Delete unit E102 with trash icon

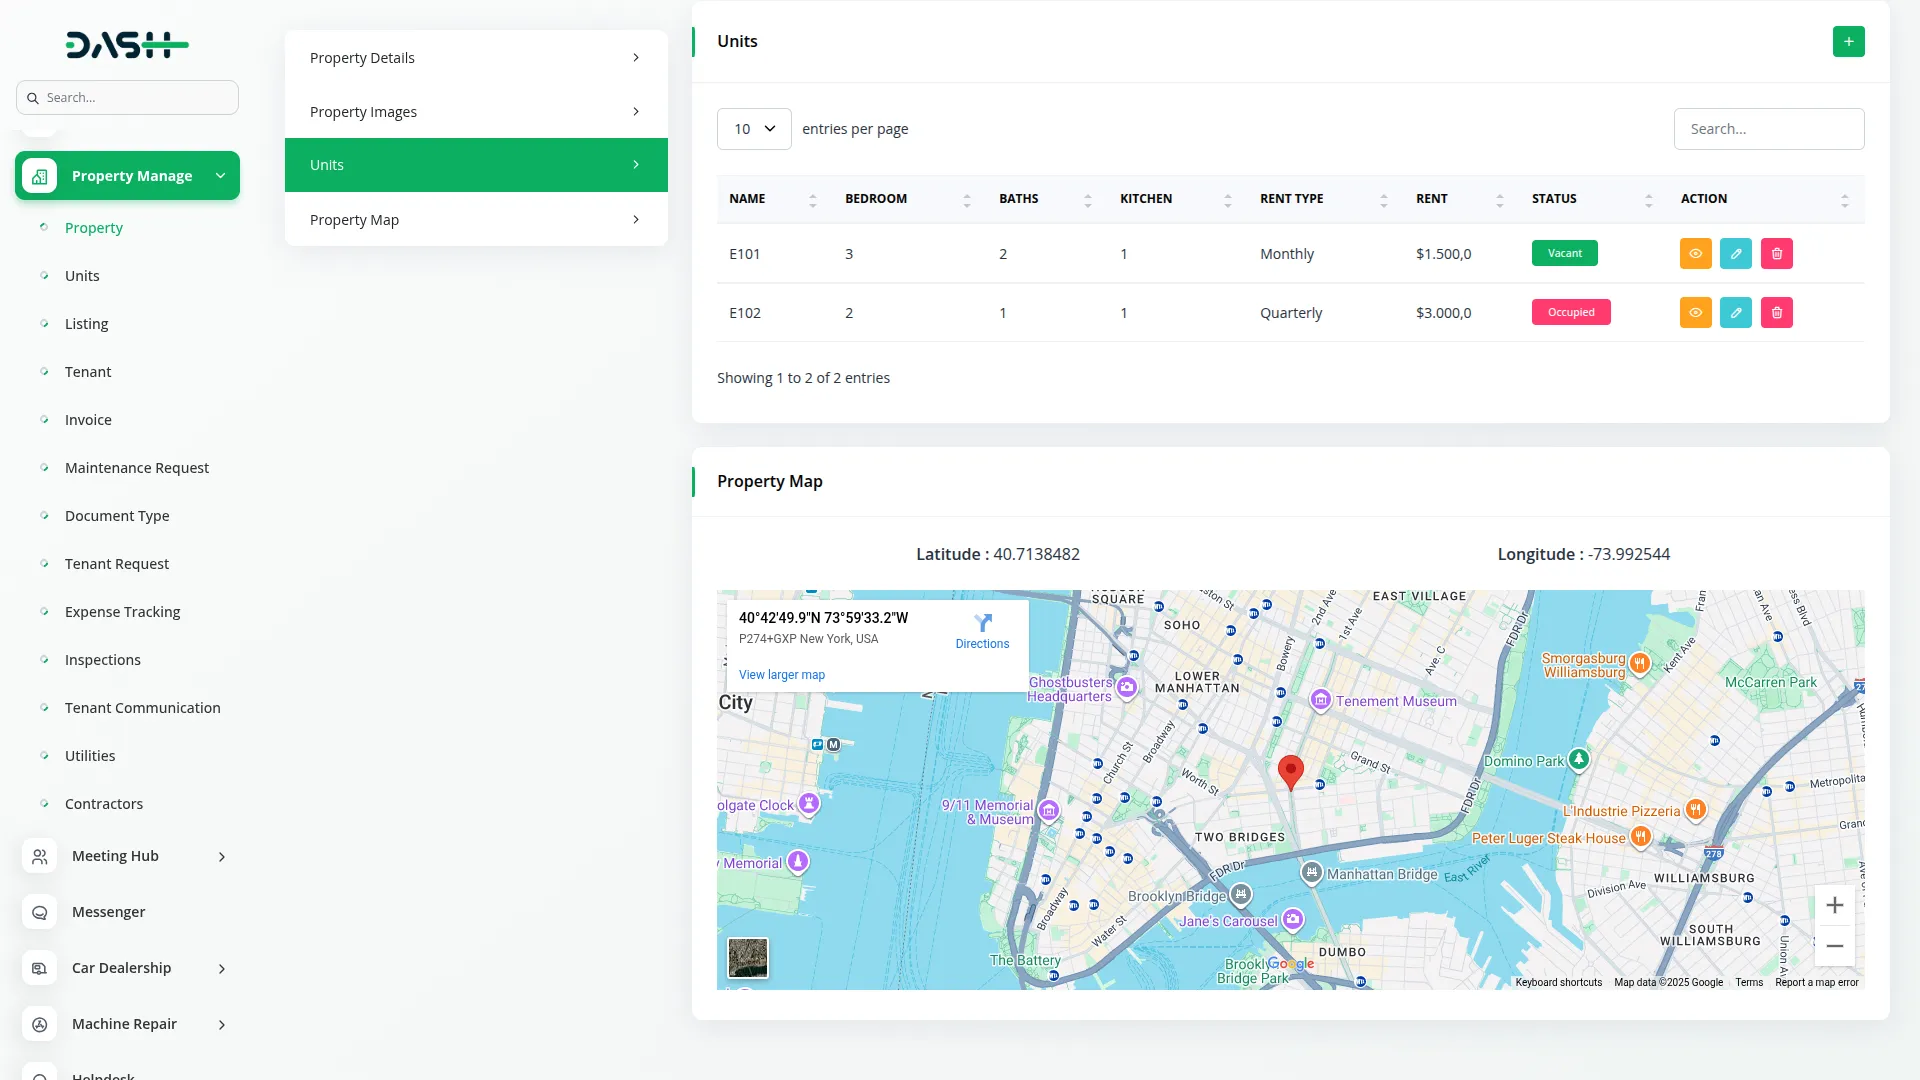[x=1777, y=313]
